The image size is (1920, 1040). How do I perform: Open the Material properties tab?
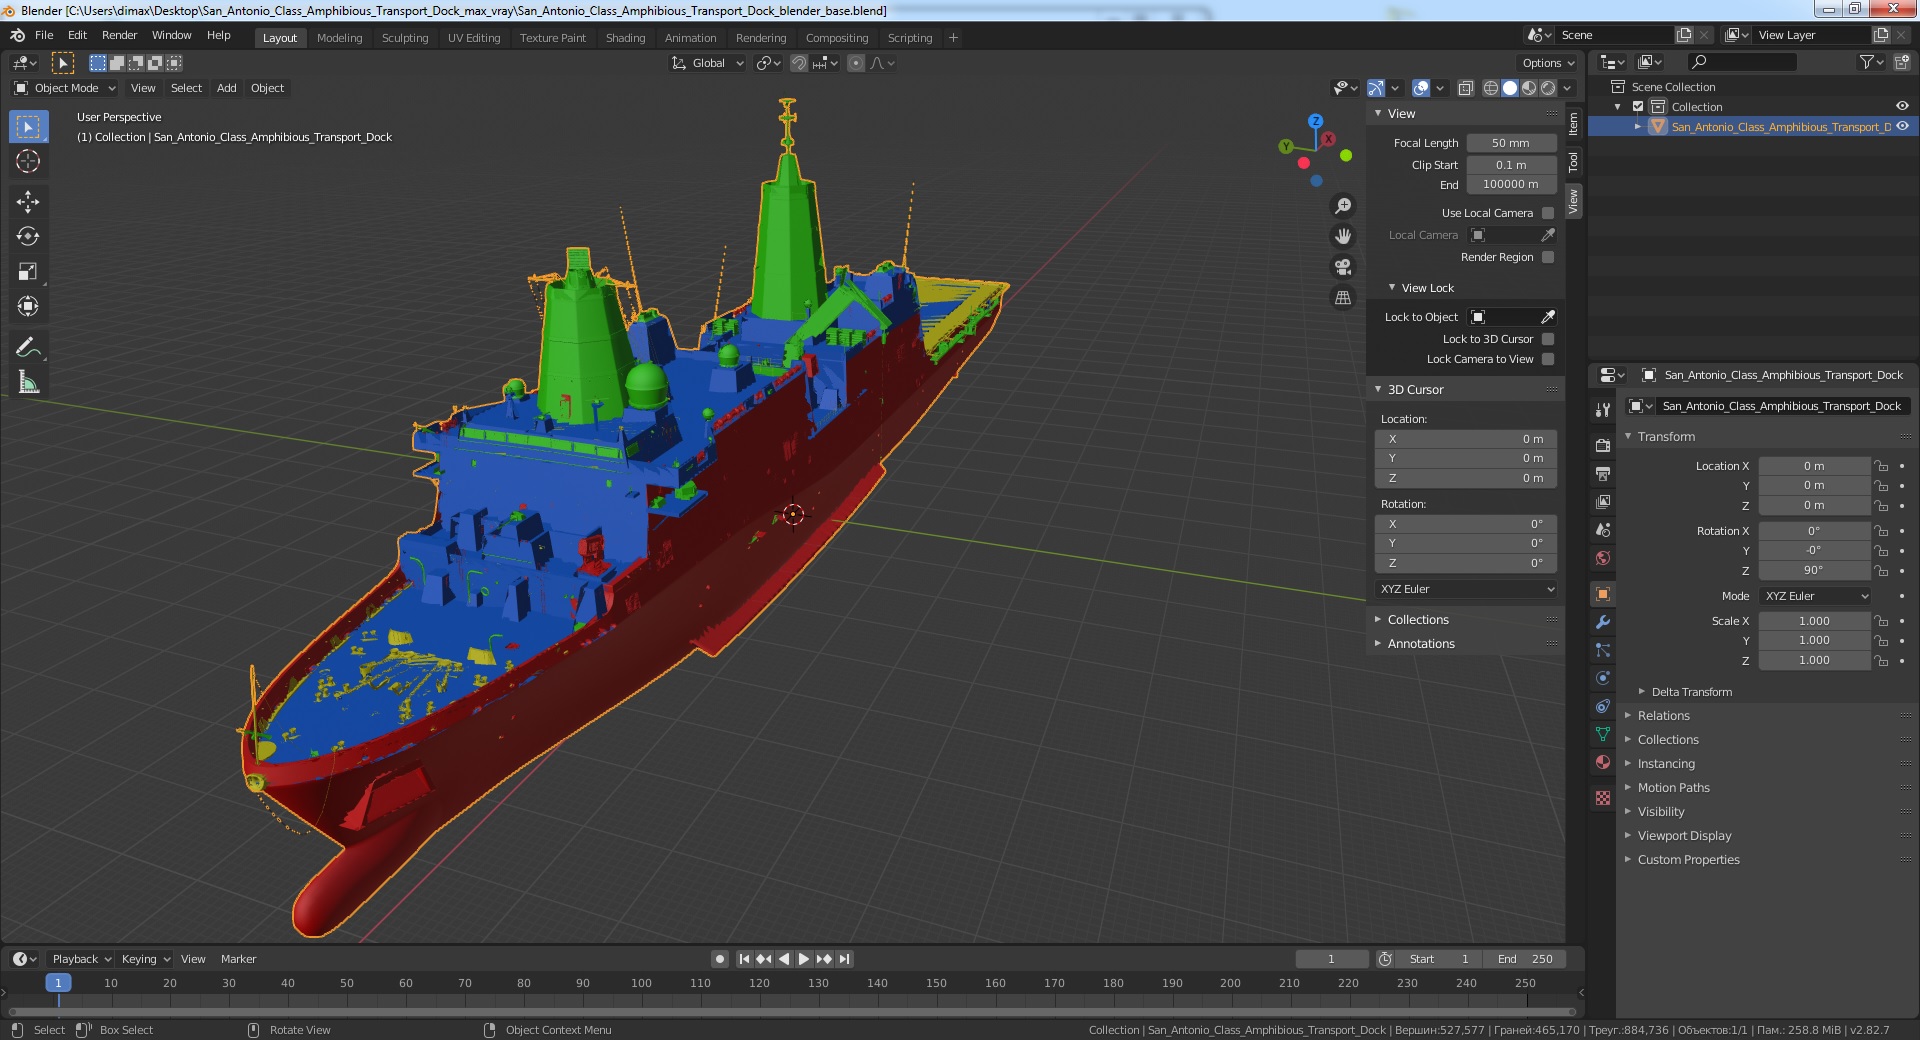click(1603, 762)
